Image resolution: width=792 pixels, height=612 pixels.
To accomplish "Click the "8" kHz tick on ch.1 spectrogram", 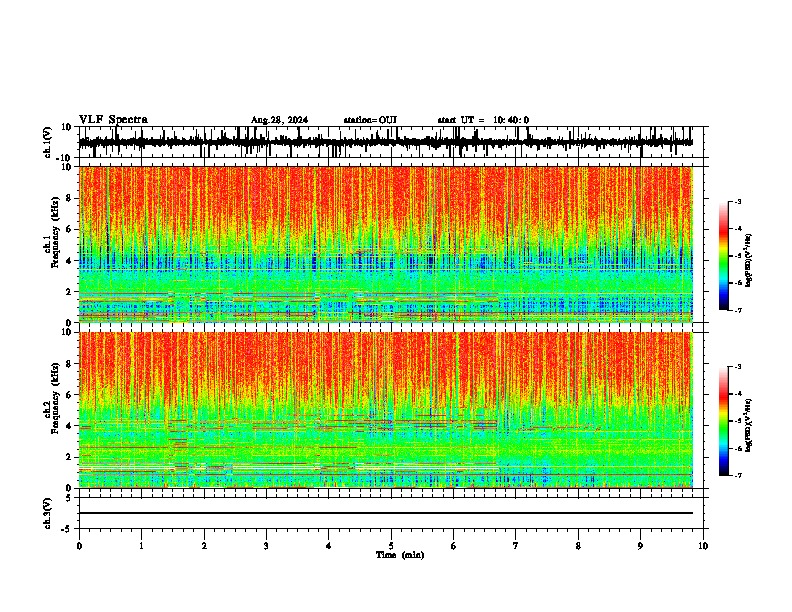I will point(70,198).
